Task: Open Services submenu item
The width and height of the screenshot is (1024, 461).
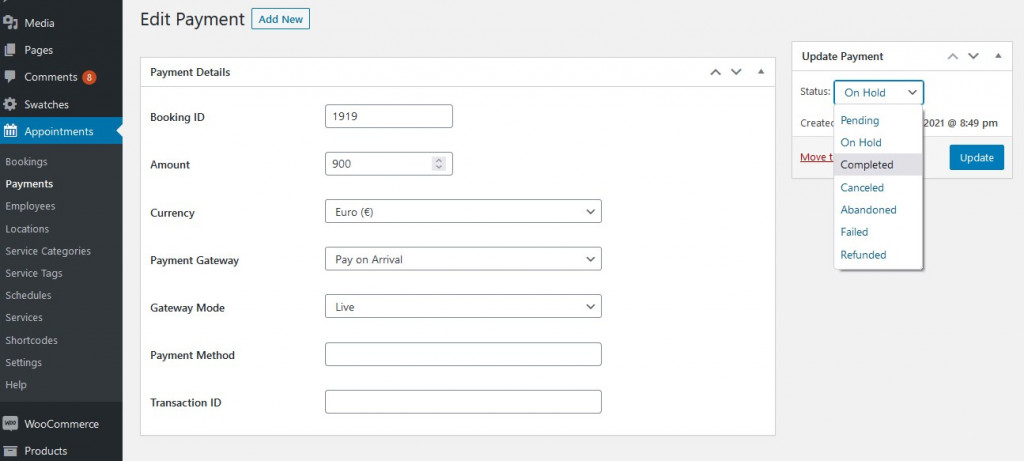Action: point(24,317)
